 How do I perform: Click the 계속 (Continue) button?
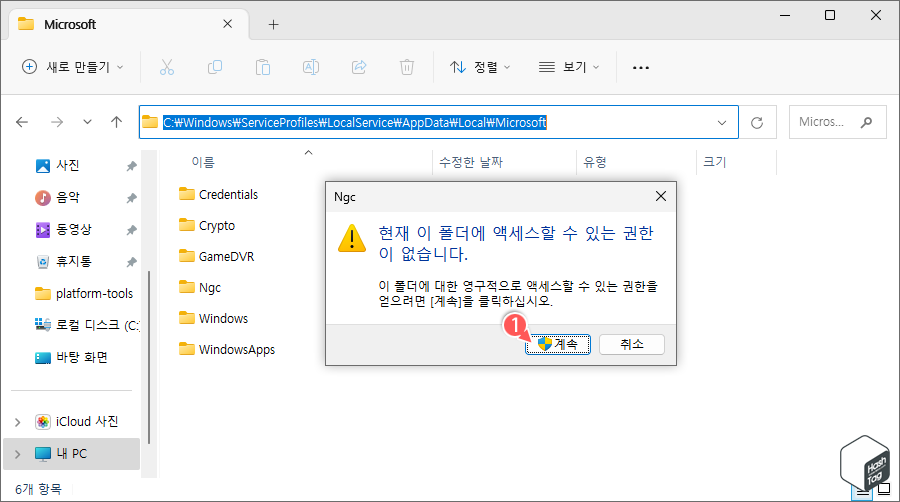(x=558, y=344)
